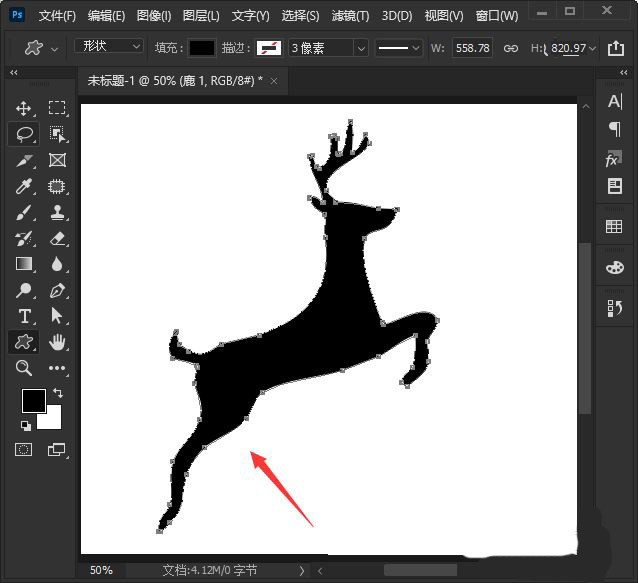Select the Path Selection tool
Screen dimensions: 638x583
[57, 316]
